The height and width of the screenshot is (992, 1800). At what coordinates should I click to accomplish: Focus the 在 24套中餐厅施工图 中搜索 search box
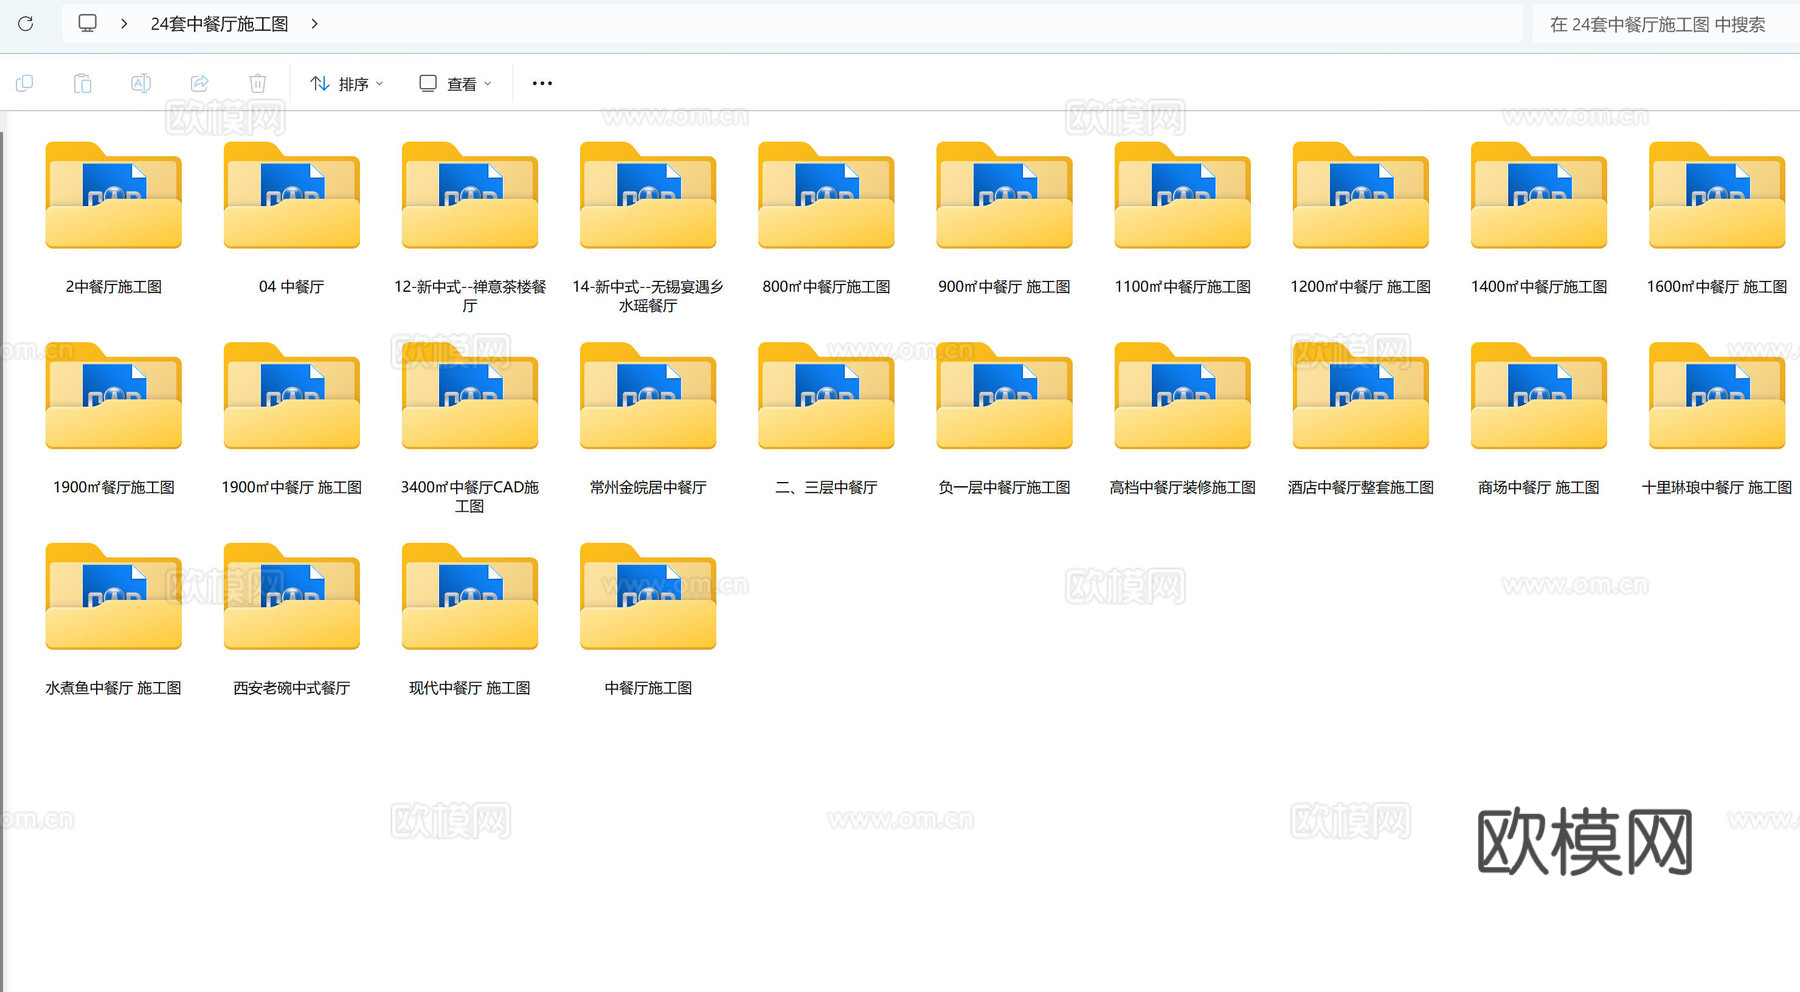coord(1664,24)
